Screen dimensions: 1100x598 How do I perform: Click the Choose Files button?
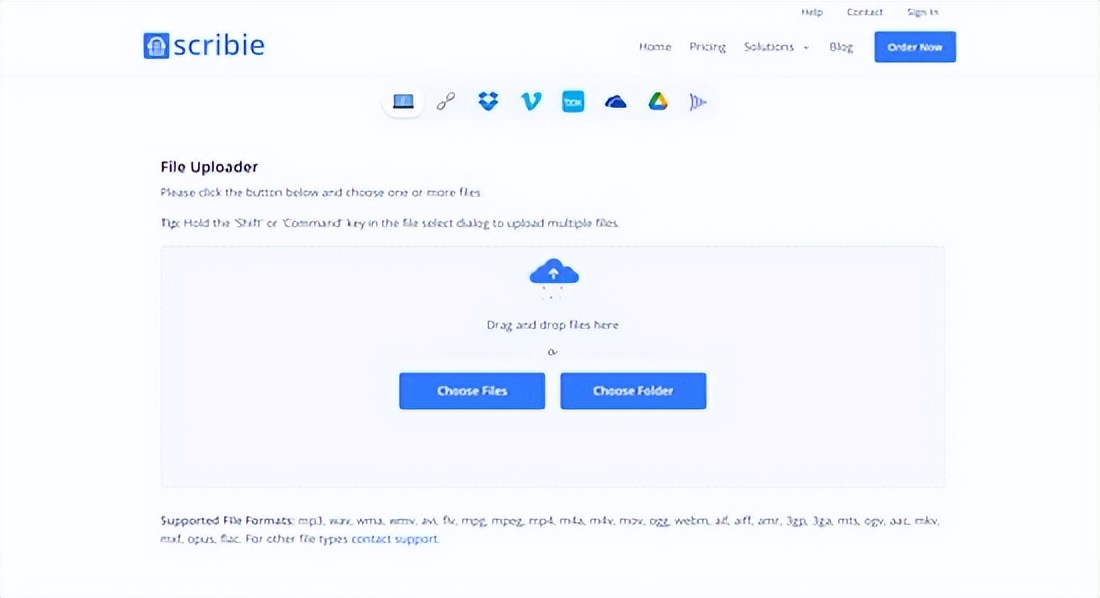click(472, 391)
